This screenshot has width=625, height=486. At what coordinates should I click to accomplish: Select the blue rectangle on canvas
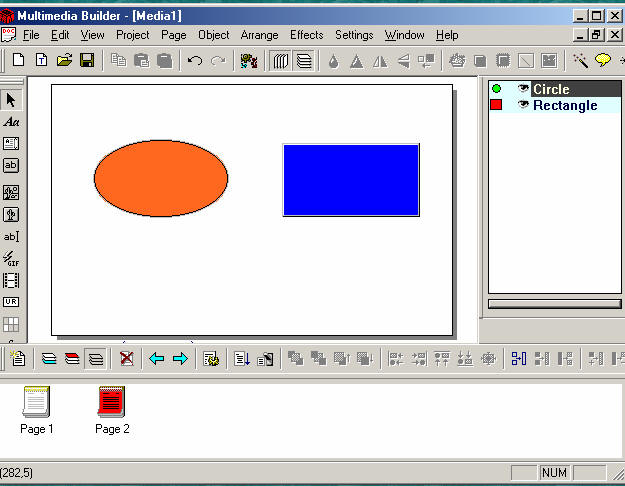pyautogui.click(x=351, y=180)
